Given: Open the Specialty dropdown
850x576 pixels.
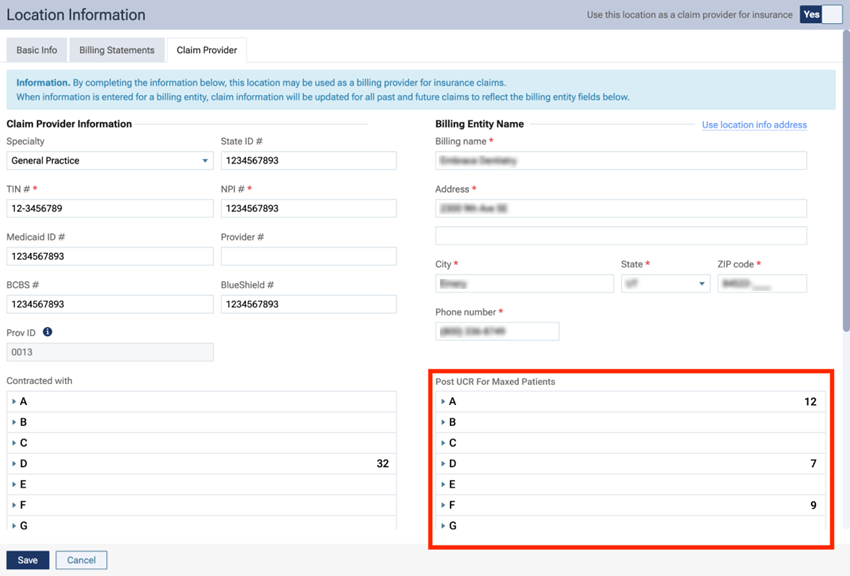Looking at the screenshot, I should pyautogui.click(x=109, y=160).
